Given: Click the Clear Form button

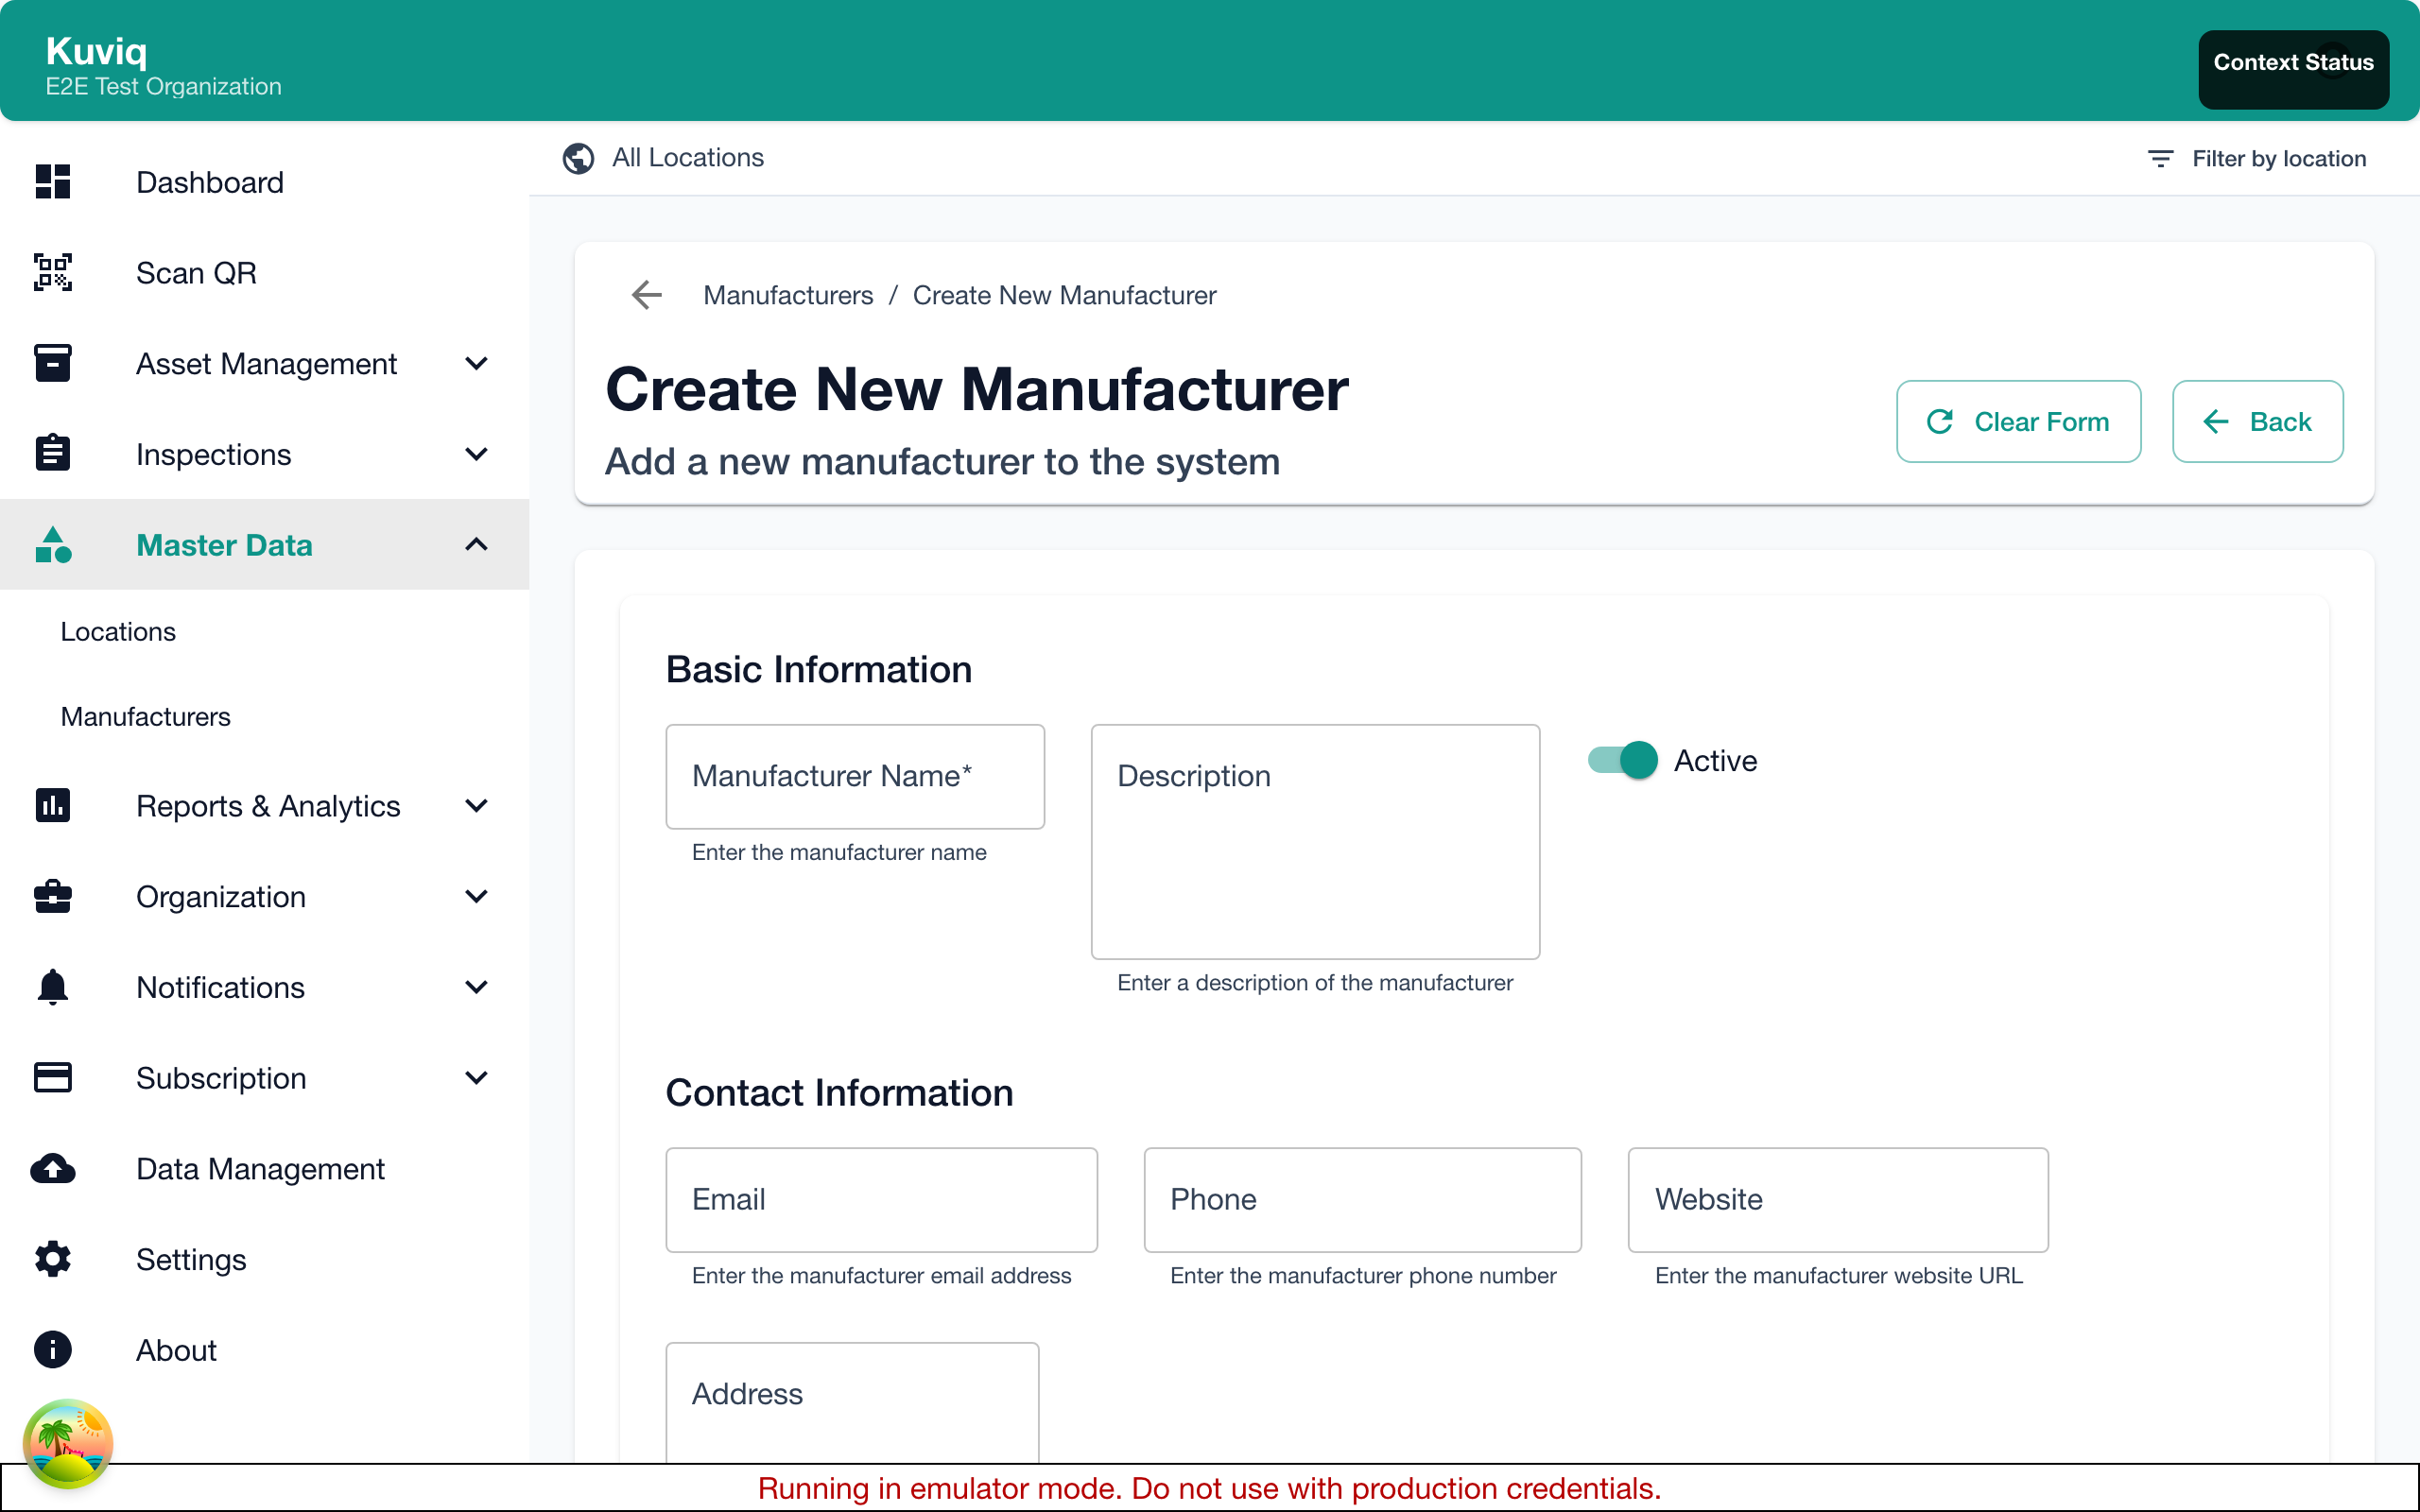Looking at the screenshot, I should tap(2018, 421).
